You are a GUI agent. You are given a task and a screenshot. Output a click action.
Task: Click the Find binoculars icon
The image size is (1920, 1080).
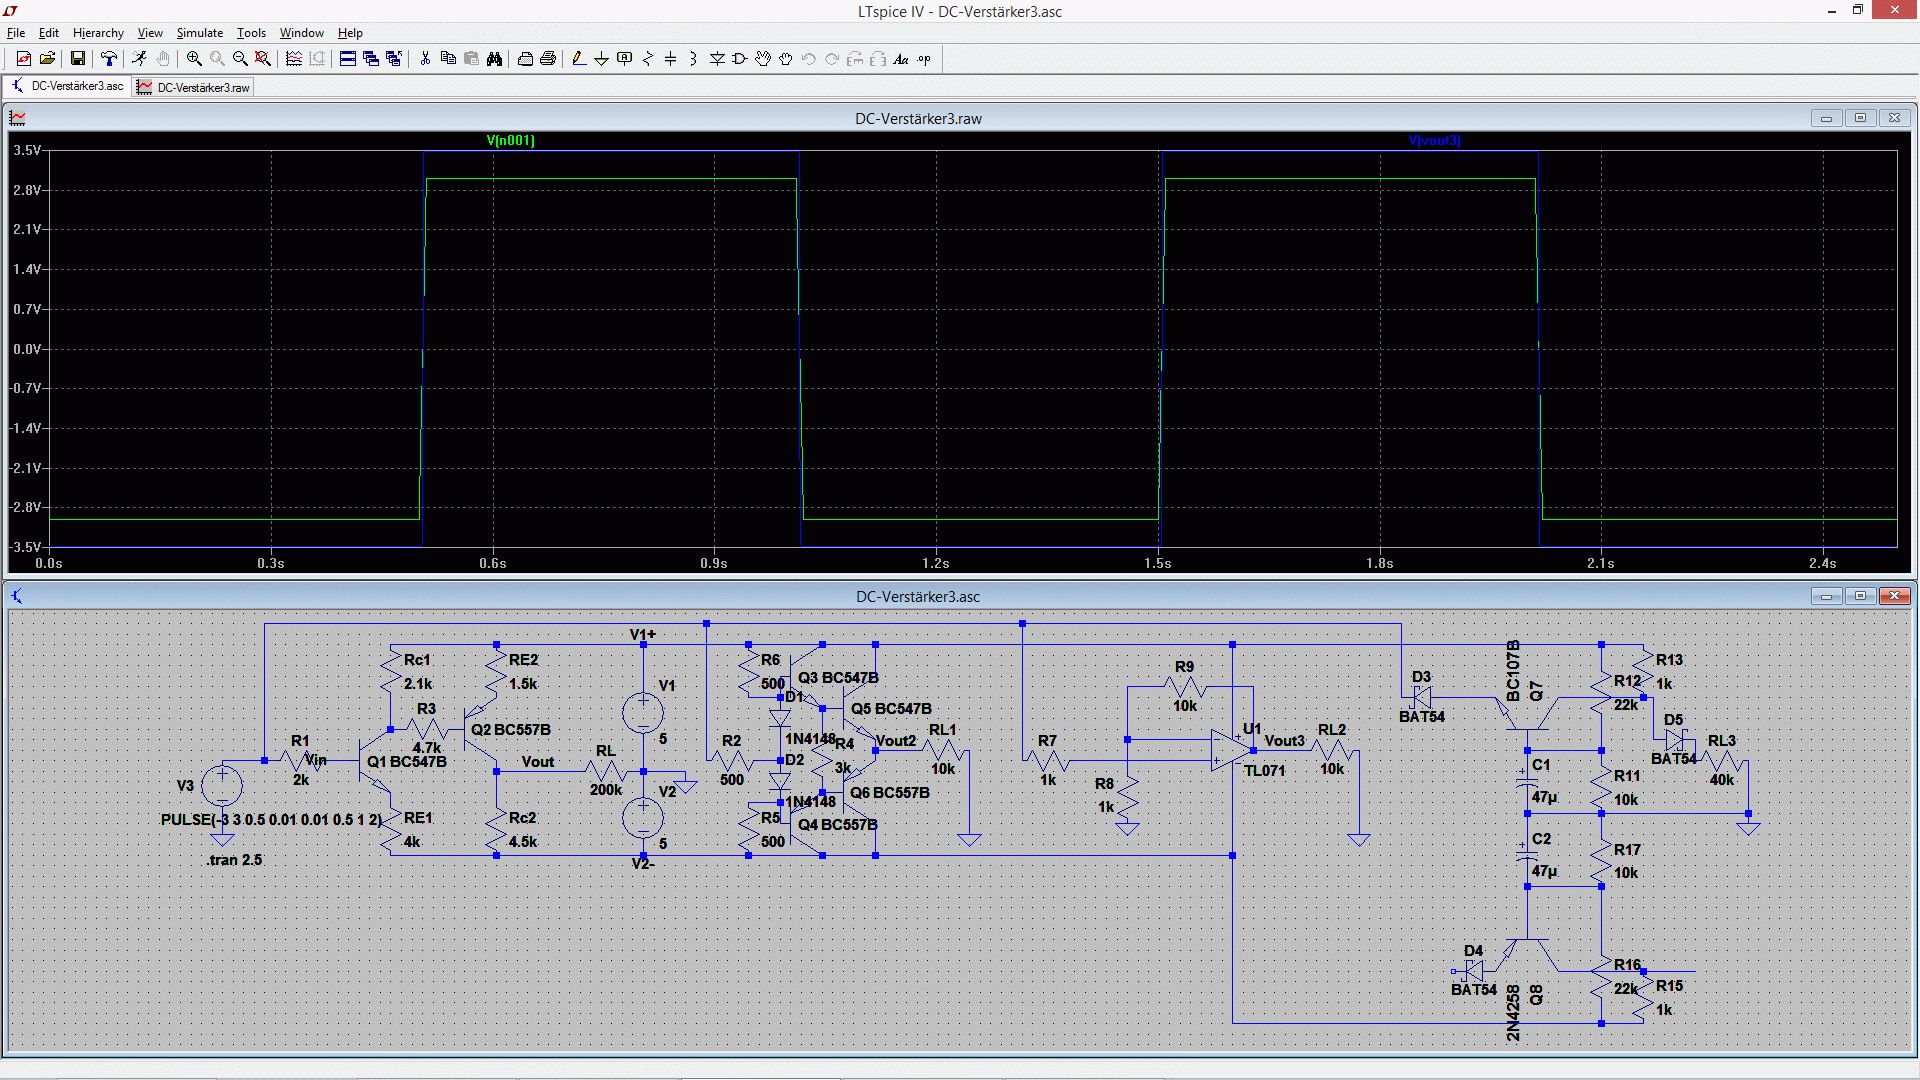(494, 59)
